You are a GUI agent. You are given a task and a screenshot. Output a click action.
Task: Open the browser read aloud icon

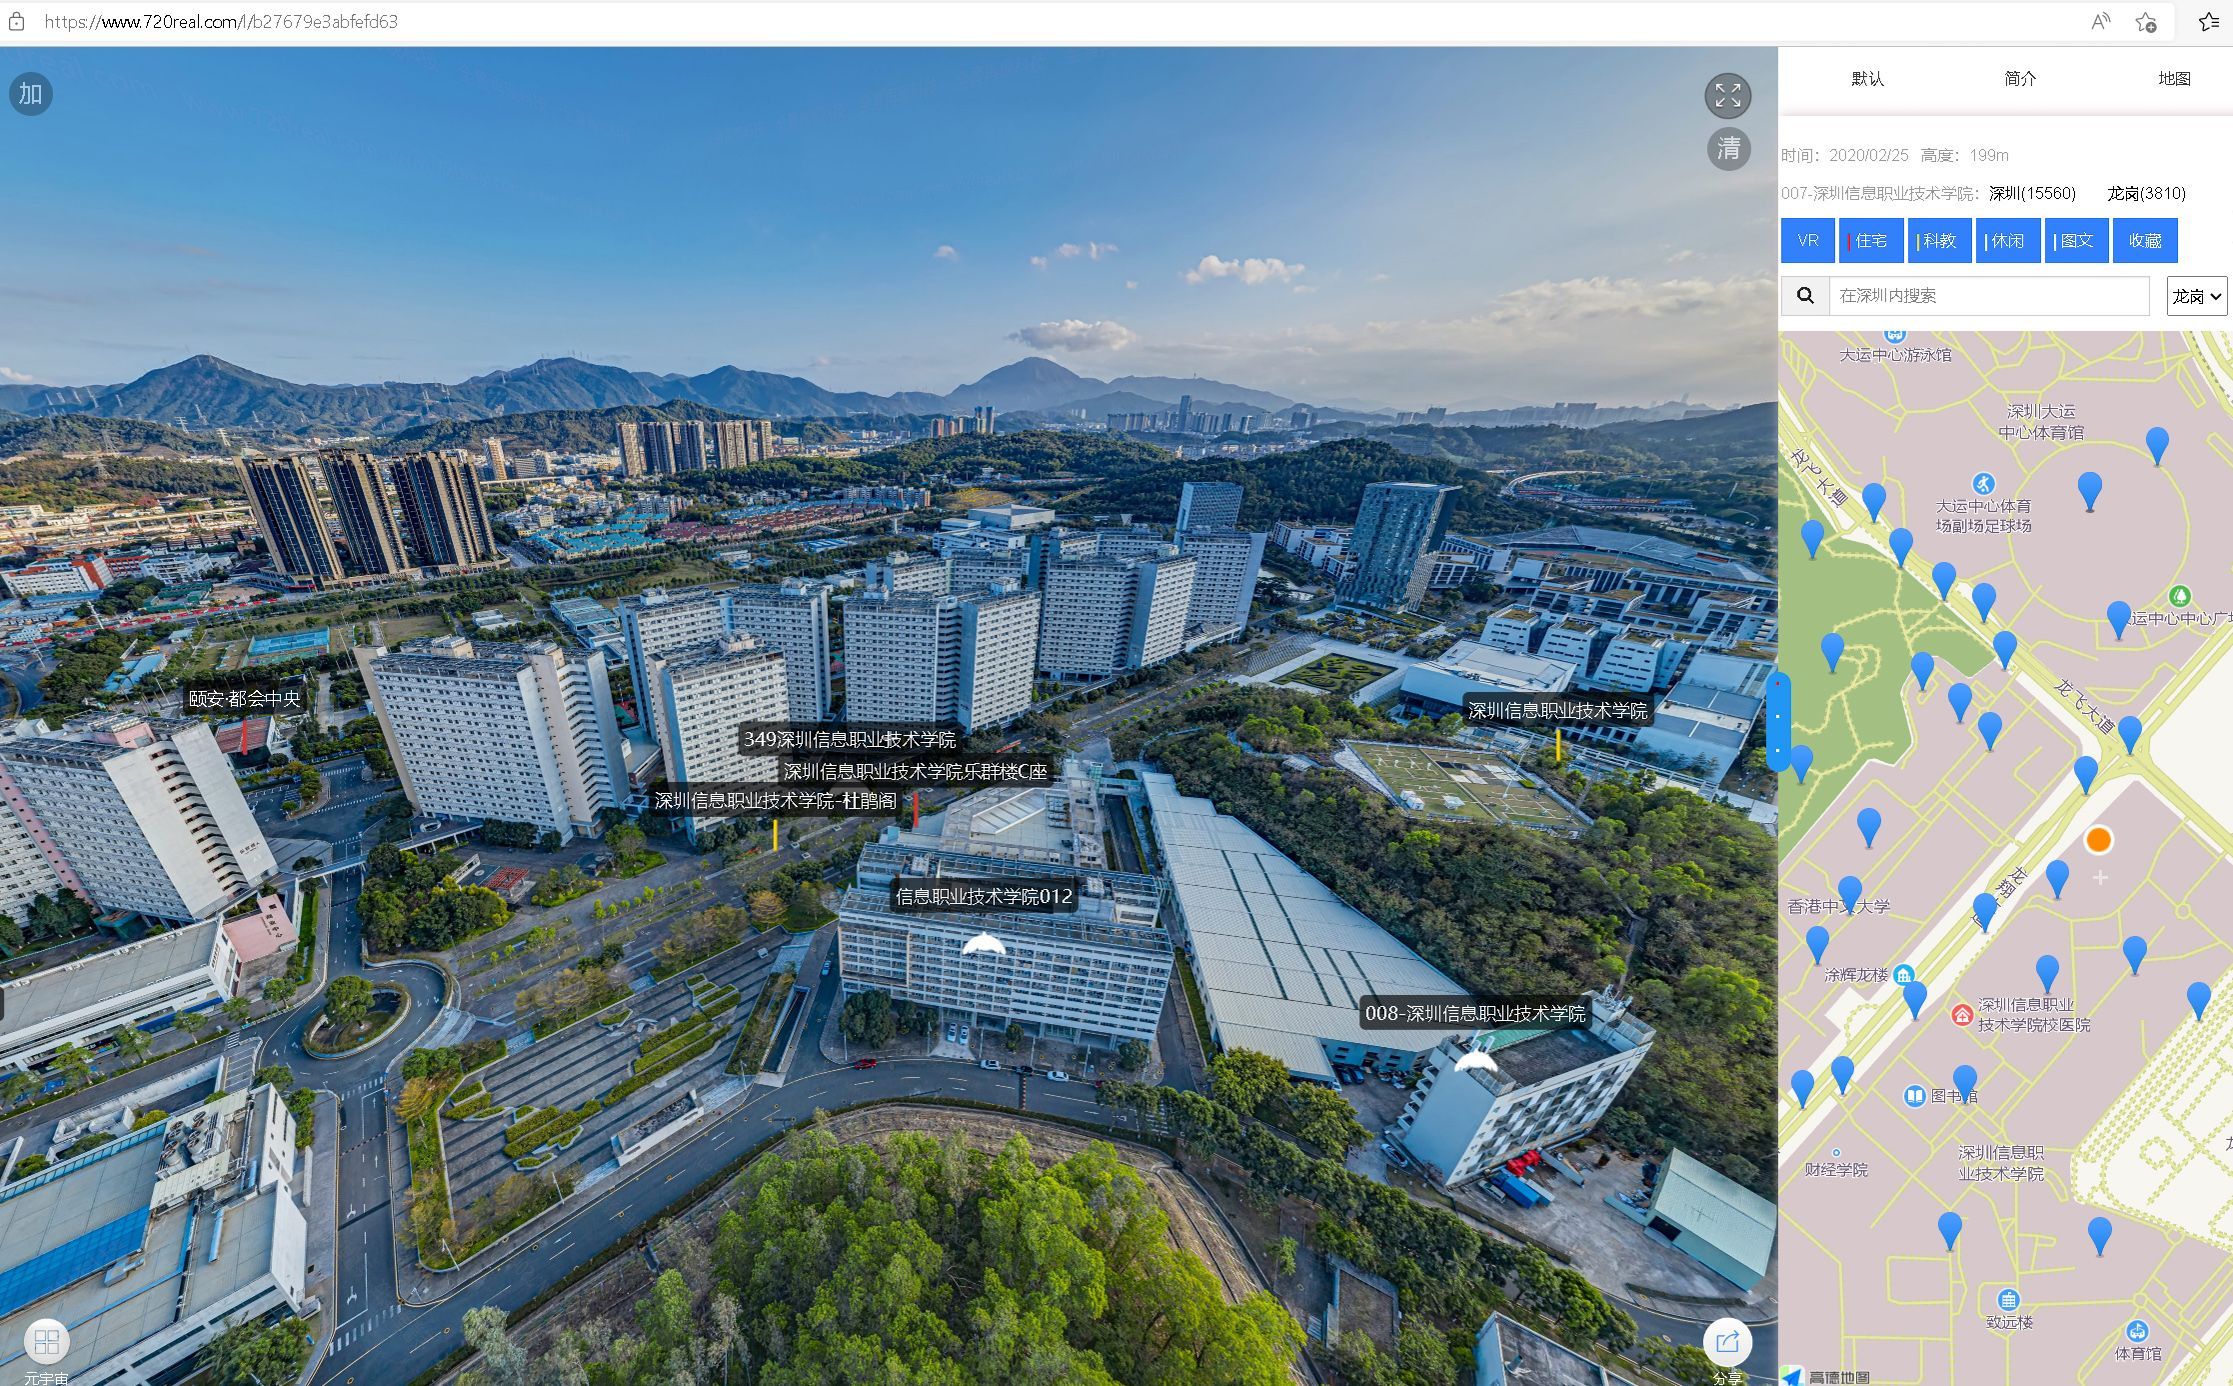[x=2100, y=22]
